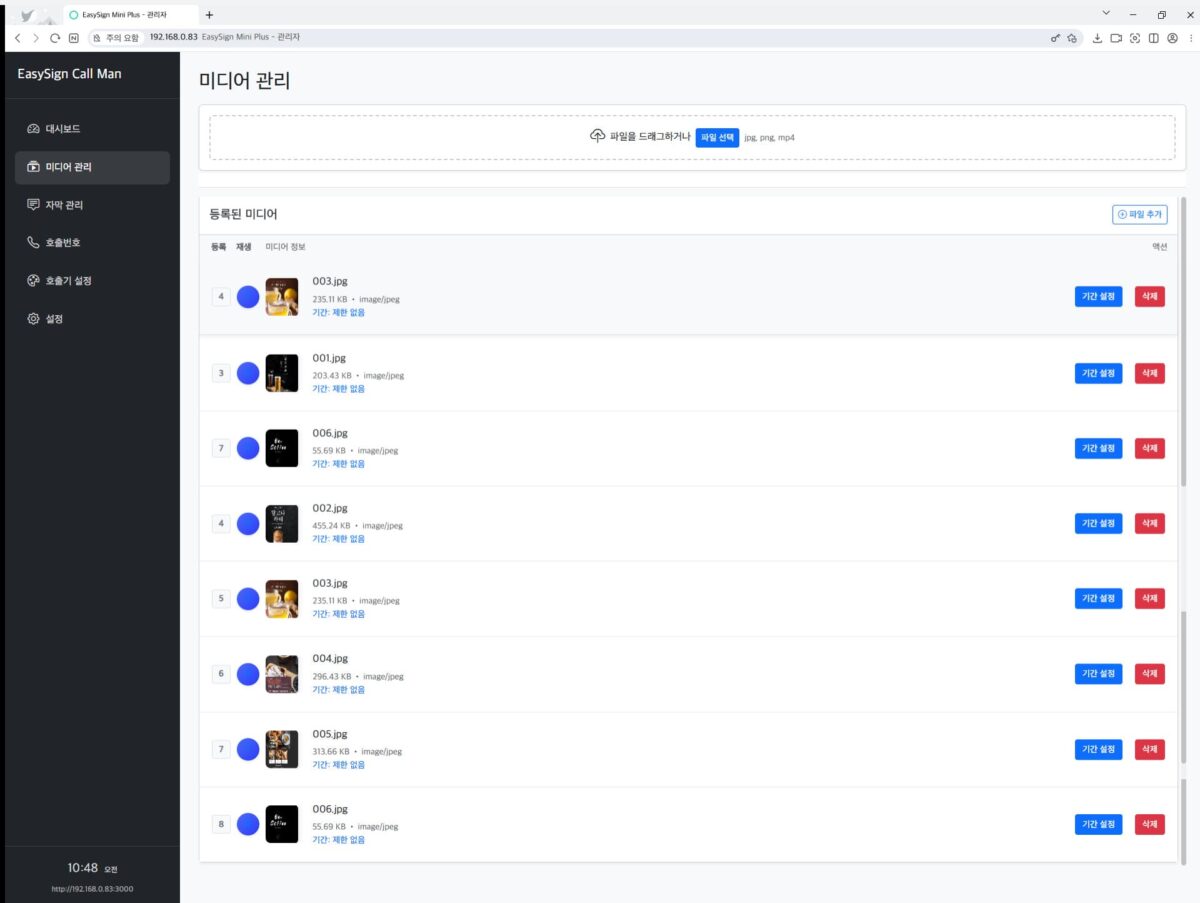The image size is (1200, 903).
Task: Click the 002.jpg thumbnail image
Action: click(282, 523)
